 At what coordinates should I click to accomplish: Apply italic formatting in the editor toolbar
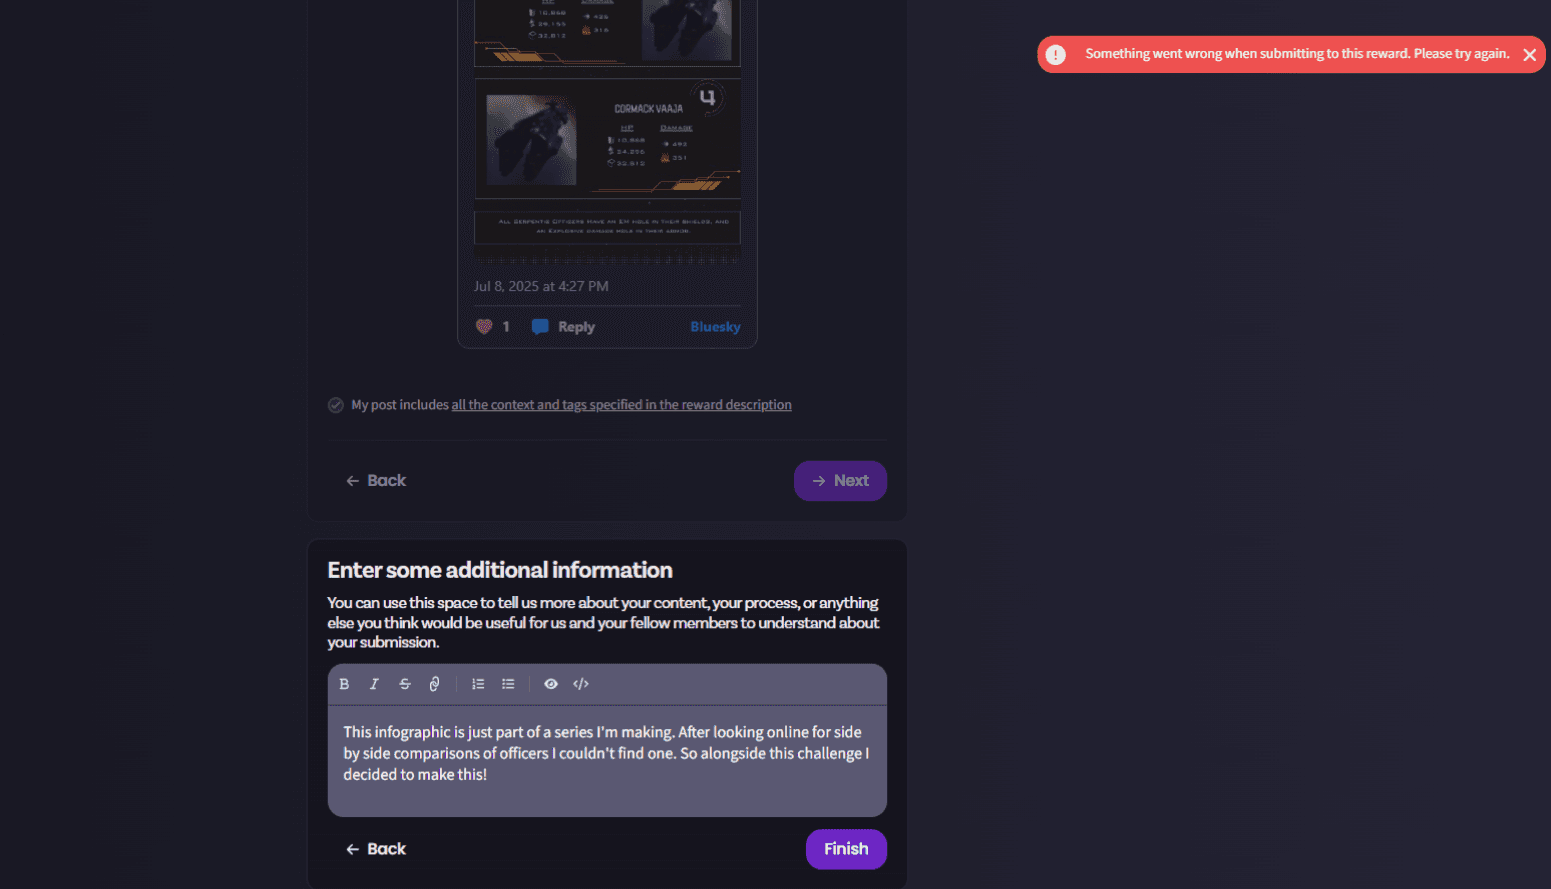click(374, 684)
